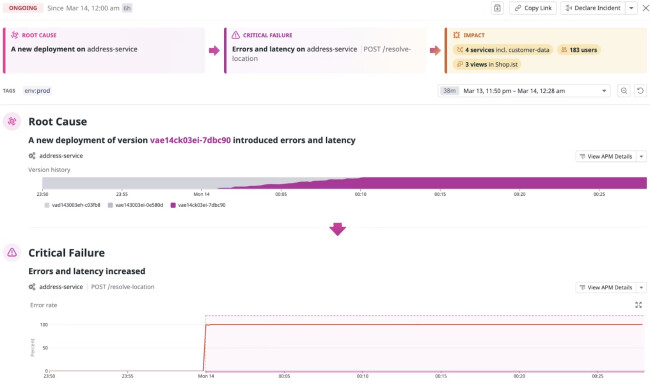Select the Impact summary card

546,51
